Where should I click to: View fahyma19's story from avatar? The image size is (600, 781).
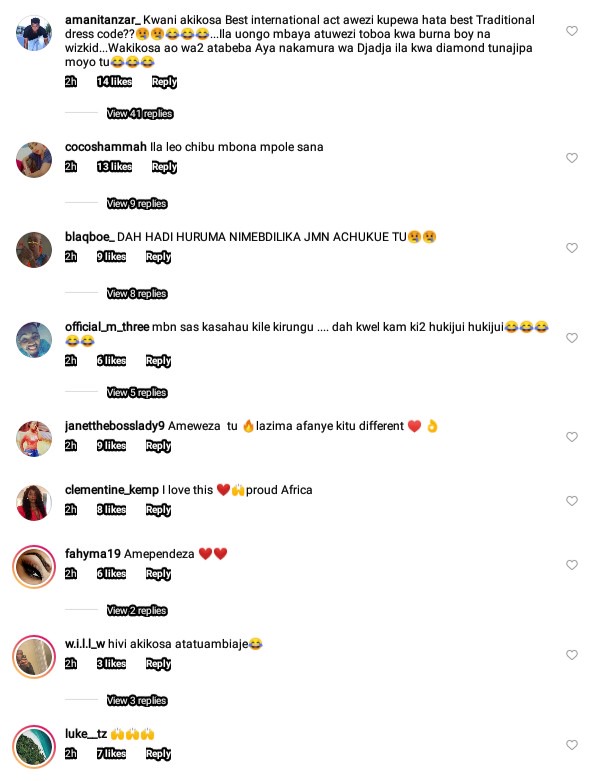click(x=34, y=567)
